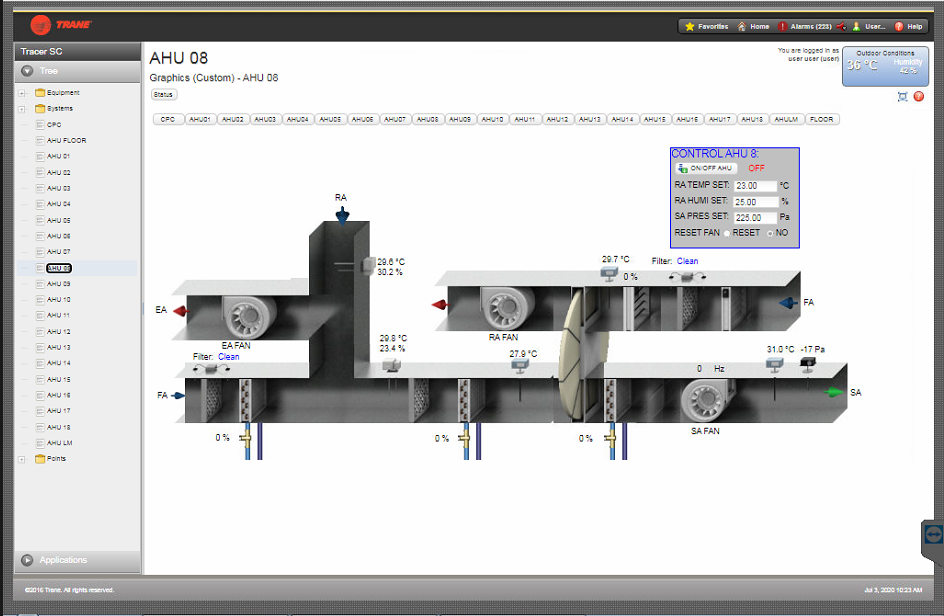Switch to the AHU12 tab

(557, 119)
